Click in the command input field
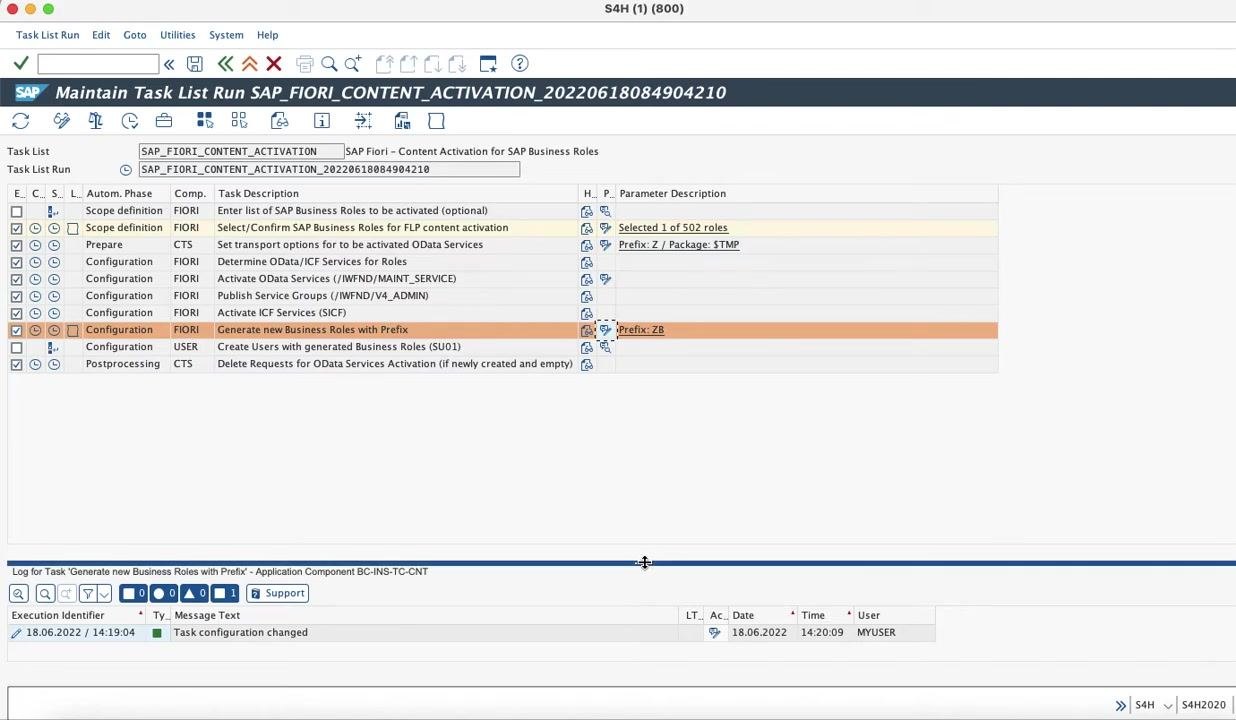The image size is (1236, 720). (98, 64)
